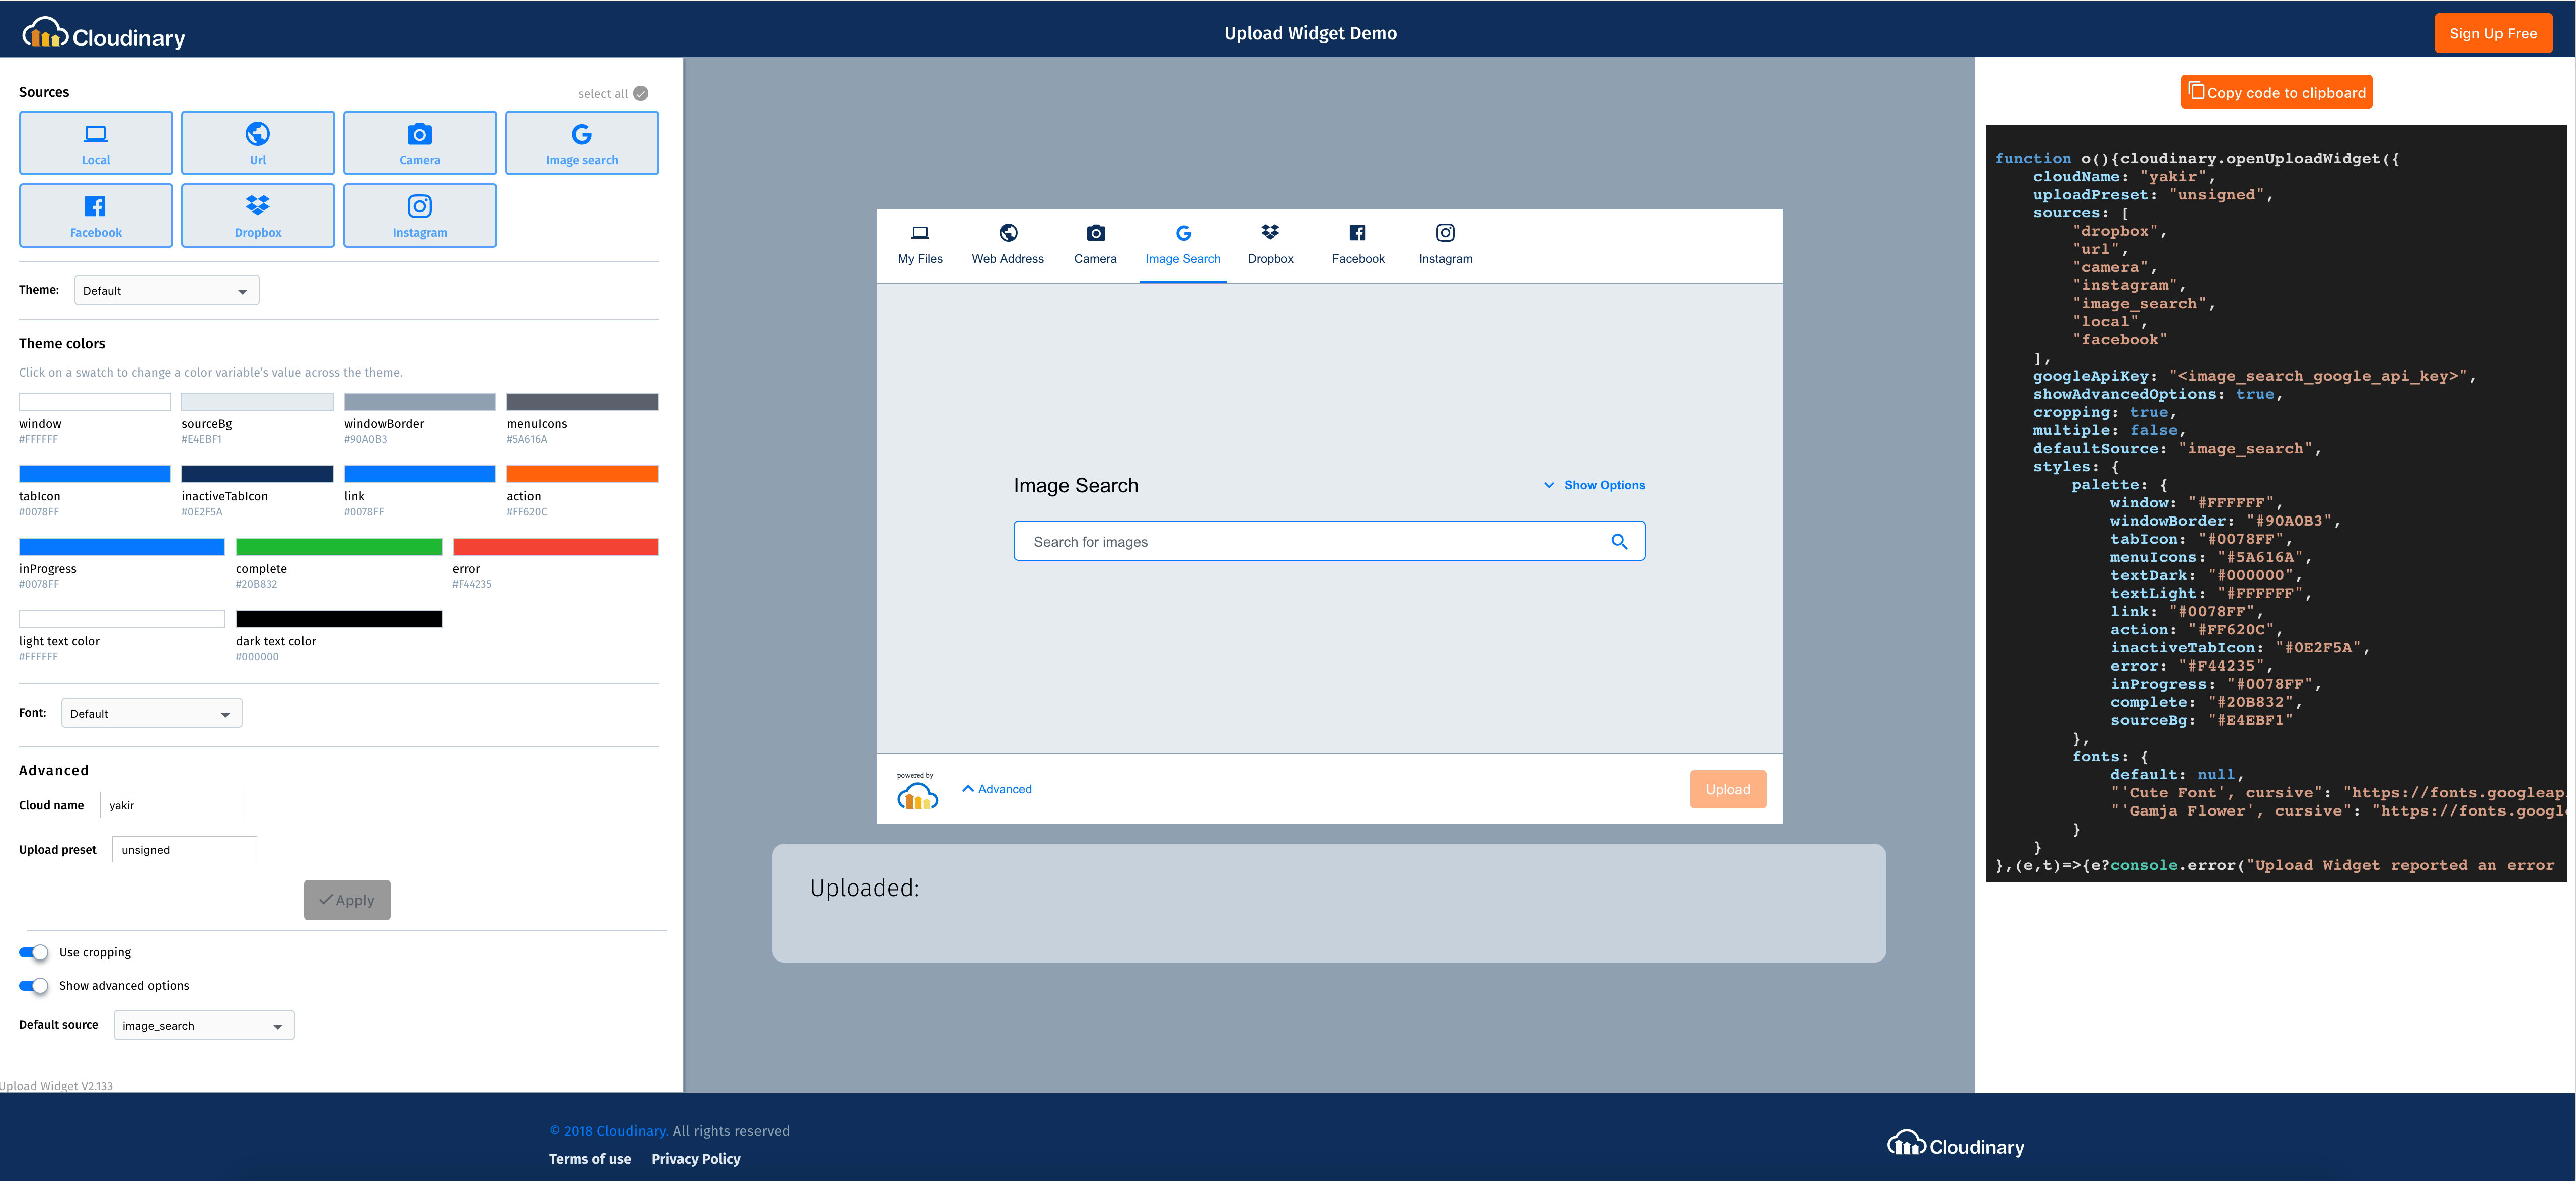The image size is (2576, 1181).
Task: Open the Font dropdown
Action: click(152, 713)
